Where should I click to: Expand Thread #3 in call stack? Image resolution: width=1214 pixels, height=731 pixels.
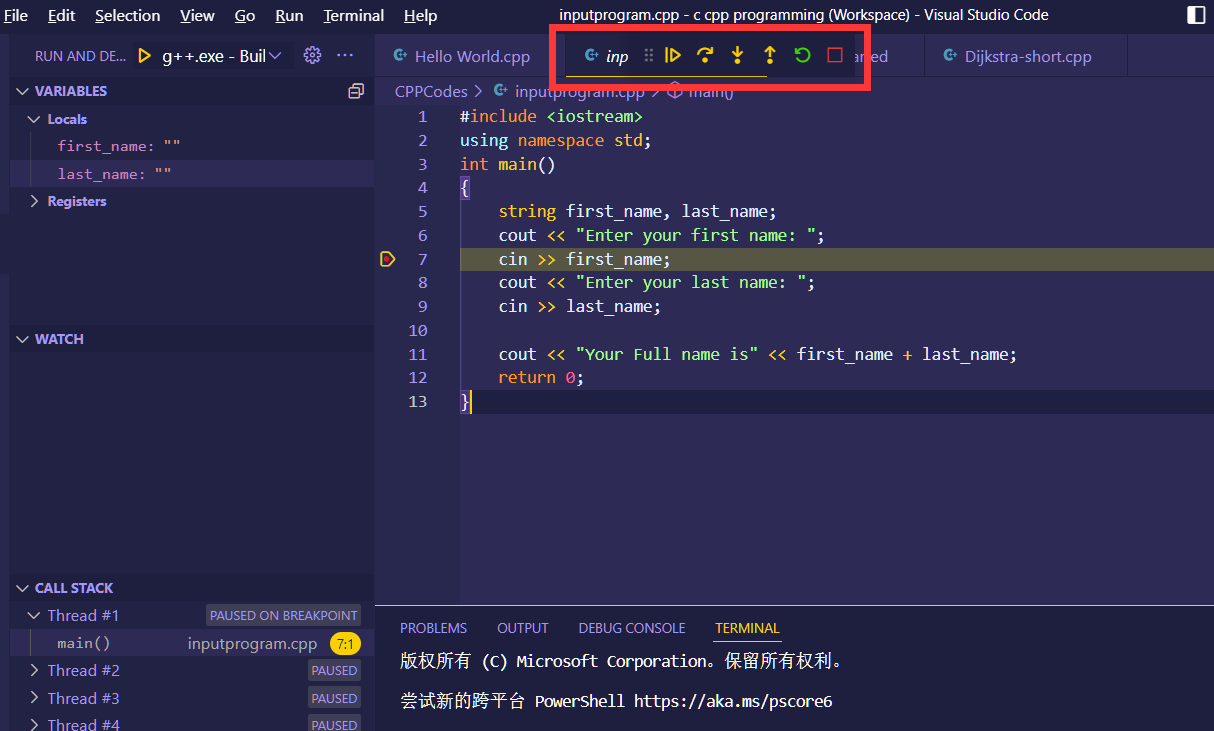coord(35,698)
